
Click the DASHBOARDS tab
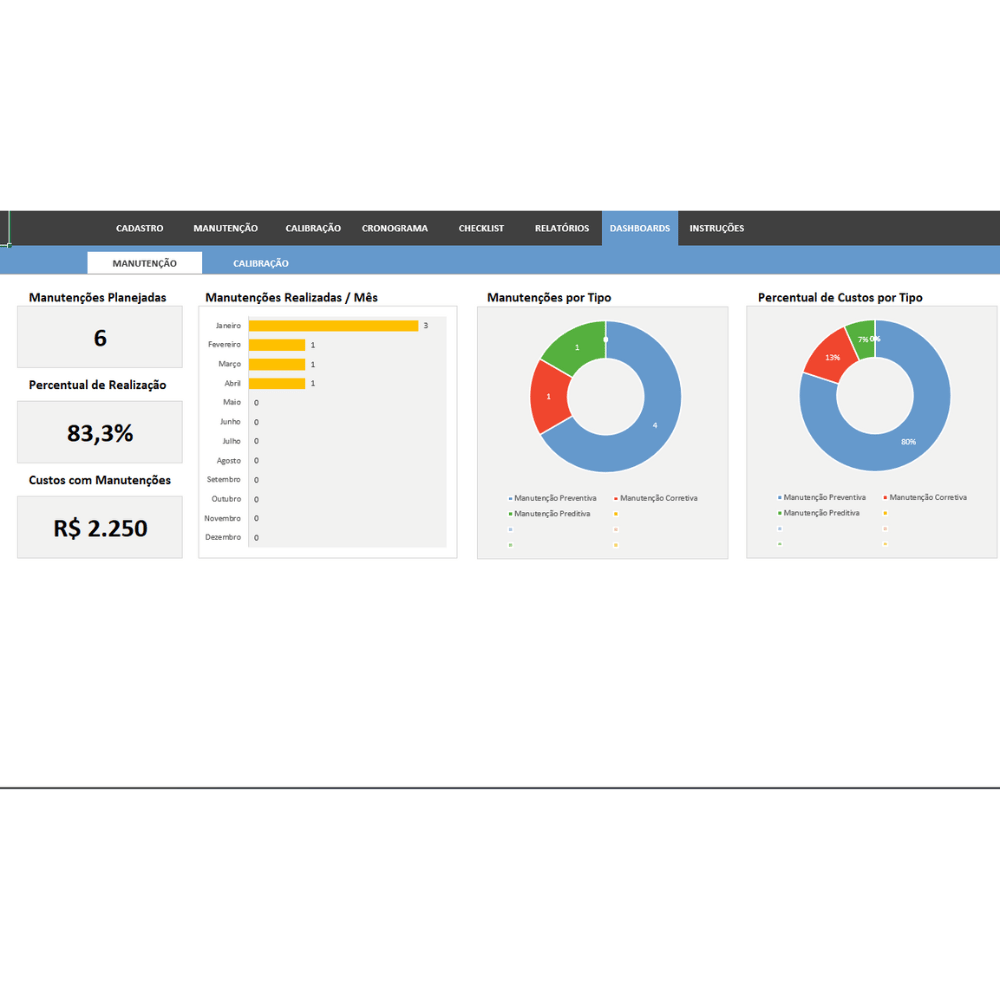[x=640, y=228]
